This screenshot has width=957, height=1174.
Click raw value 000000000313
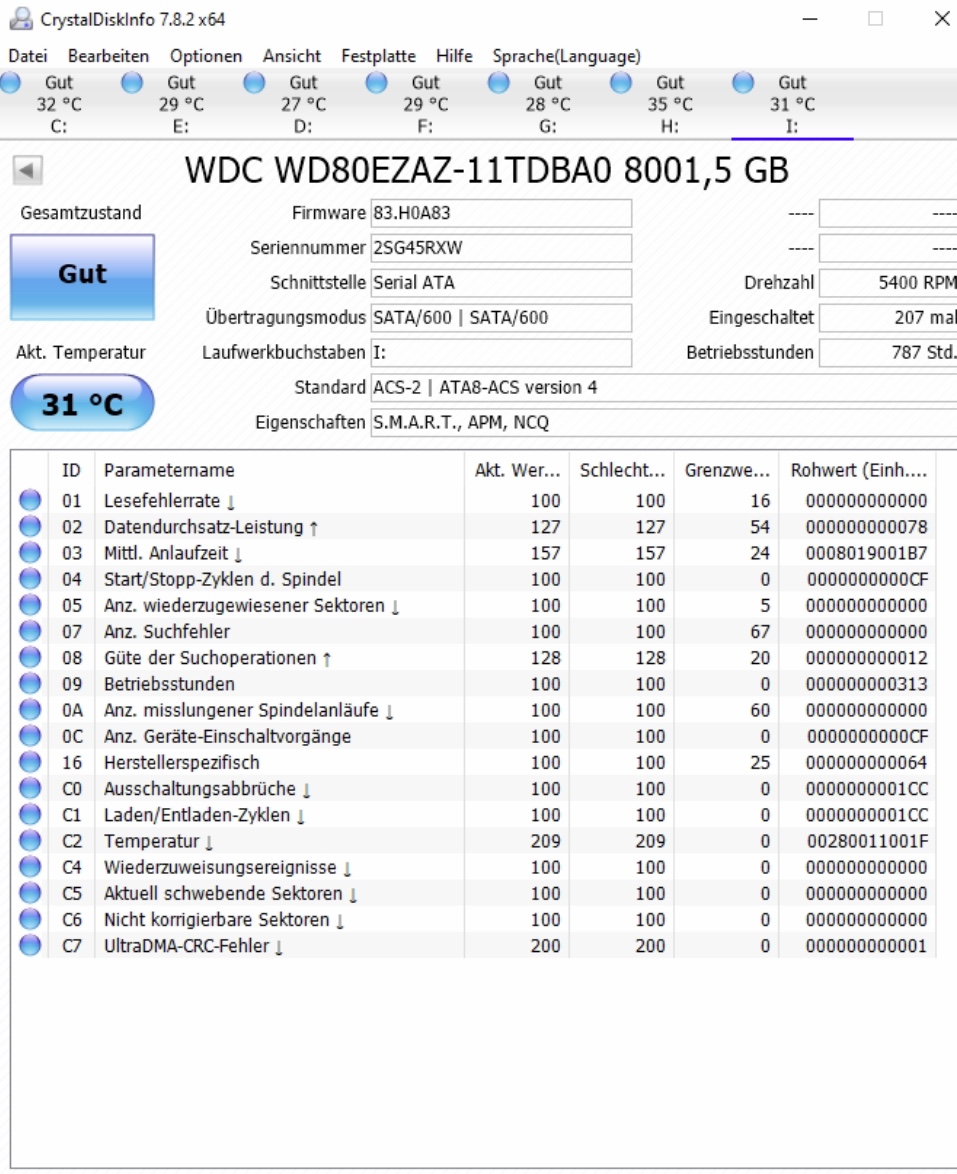coord(866,684)
